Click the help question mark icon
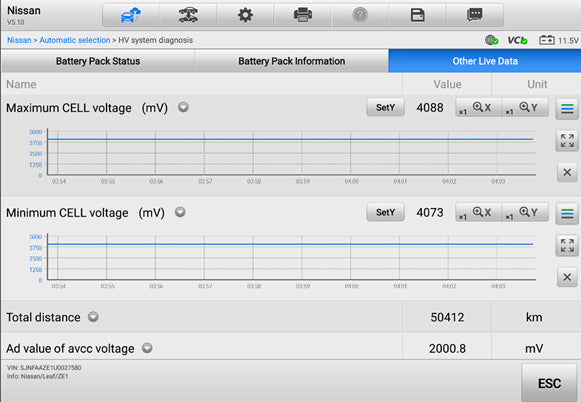 pyautogui.click(x=360, y=15)
